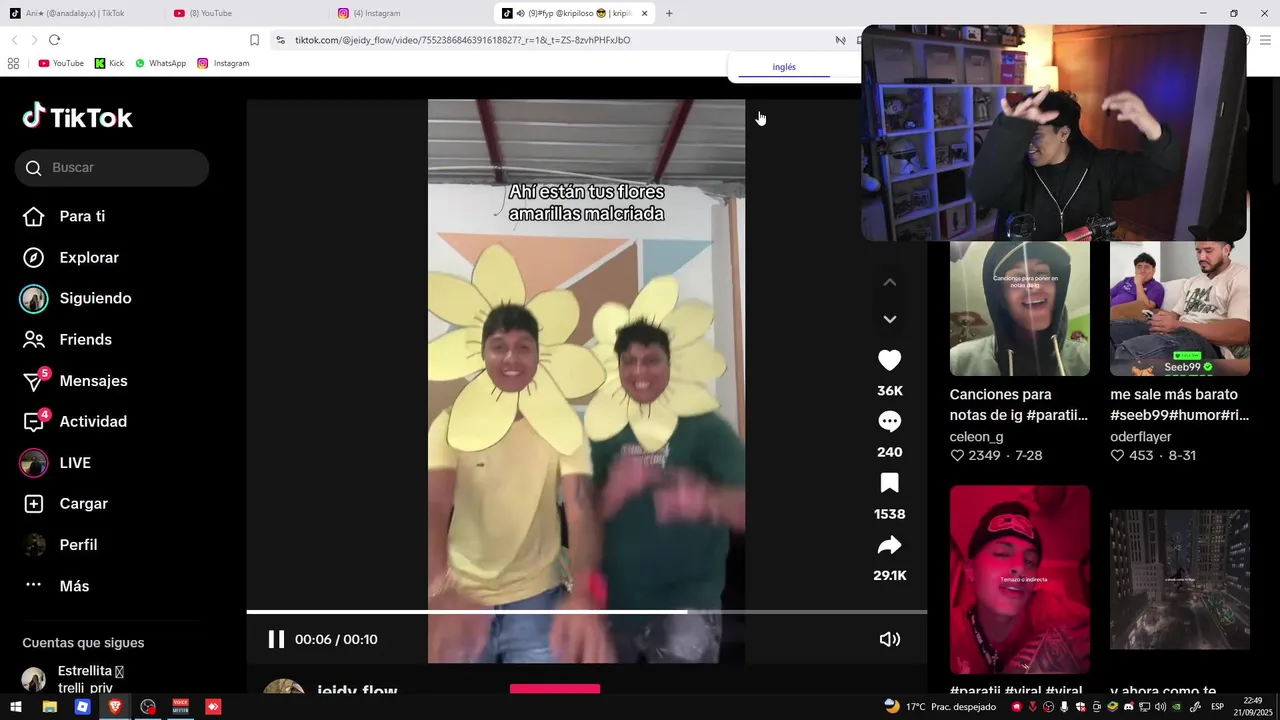1280x720 pixels.
Task: Open LIVE section in sidebar
Action: tap(75, 463)
